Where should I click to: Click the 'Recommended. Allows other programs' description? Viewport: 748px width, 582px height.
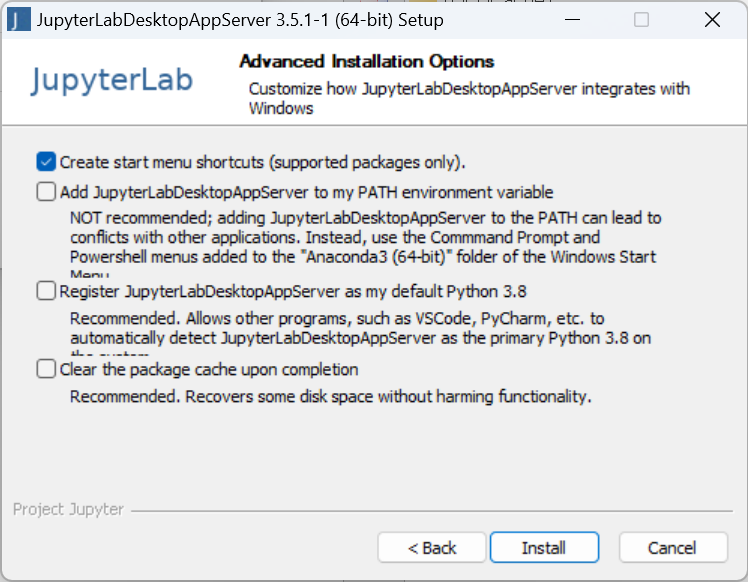[361, 335]
